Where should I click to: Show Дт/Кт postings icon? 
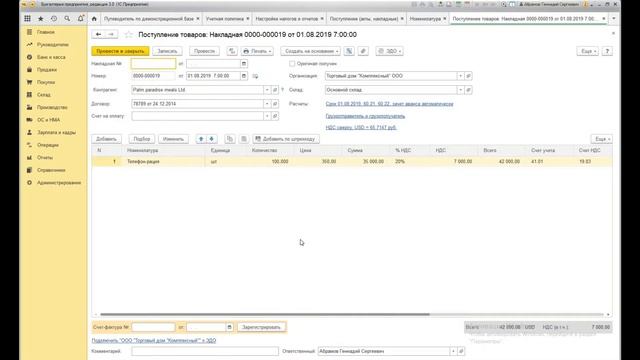tap(232, 51)
